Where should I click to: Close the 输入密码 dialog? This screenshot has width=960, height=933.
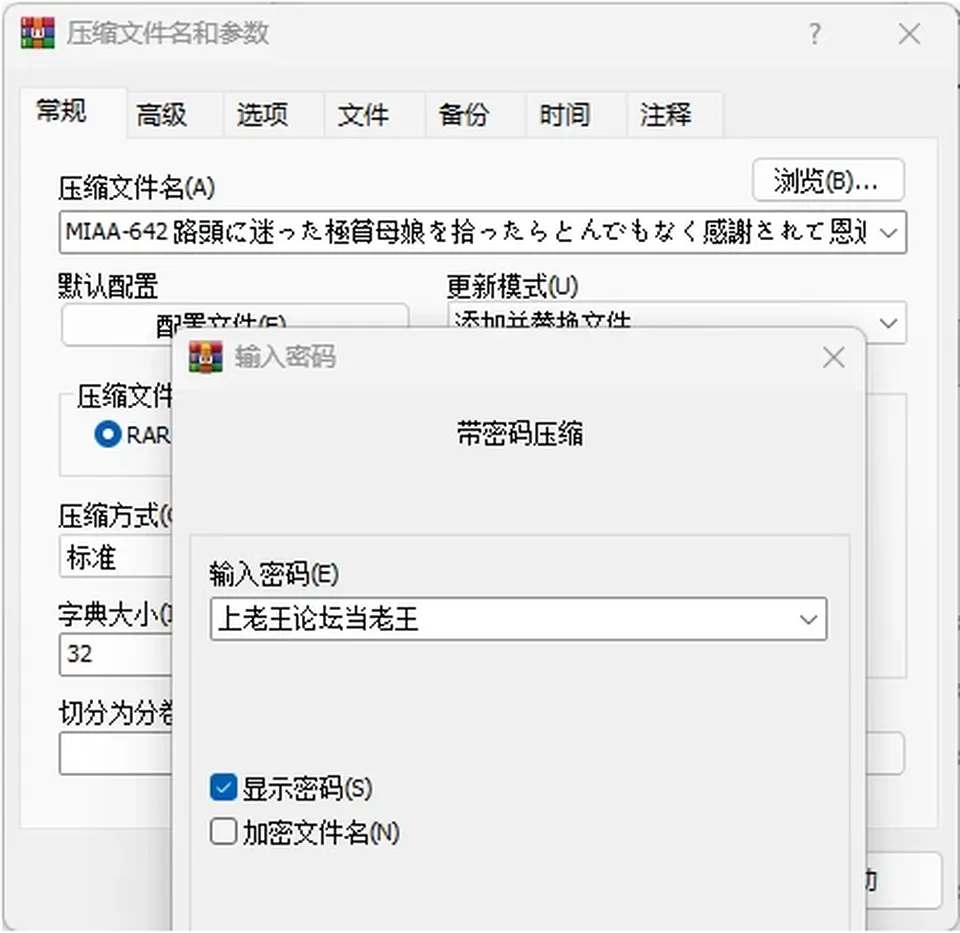pyautogui.click(x=834, y=358)
